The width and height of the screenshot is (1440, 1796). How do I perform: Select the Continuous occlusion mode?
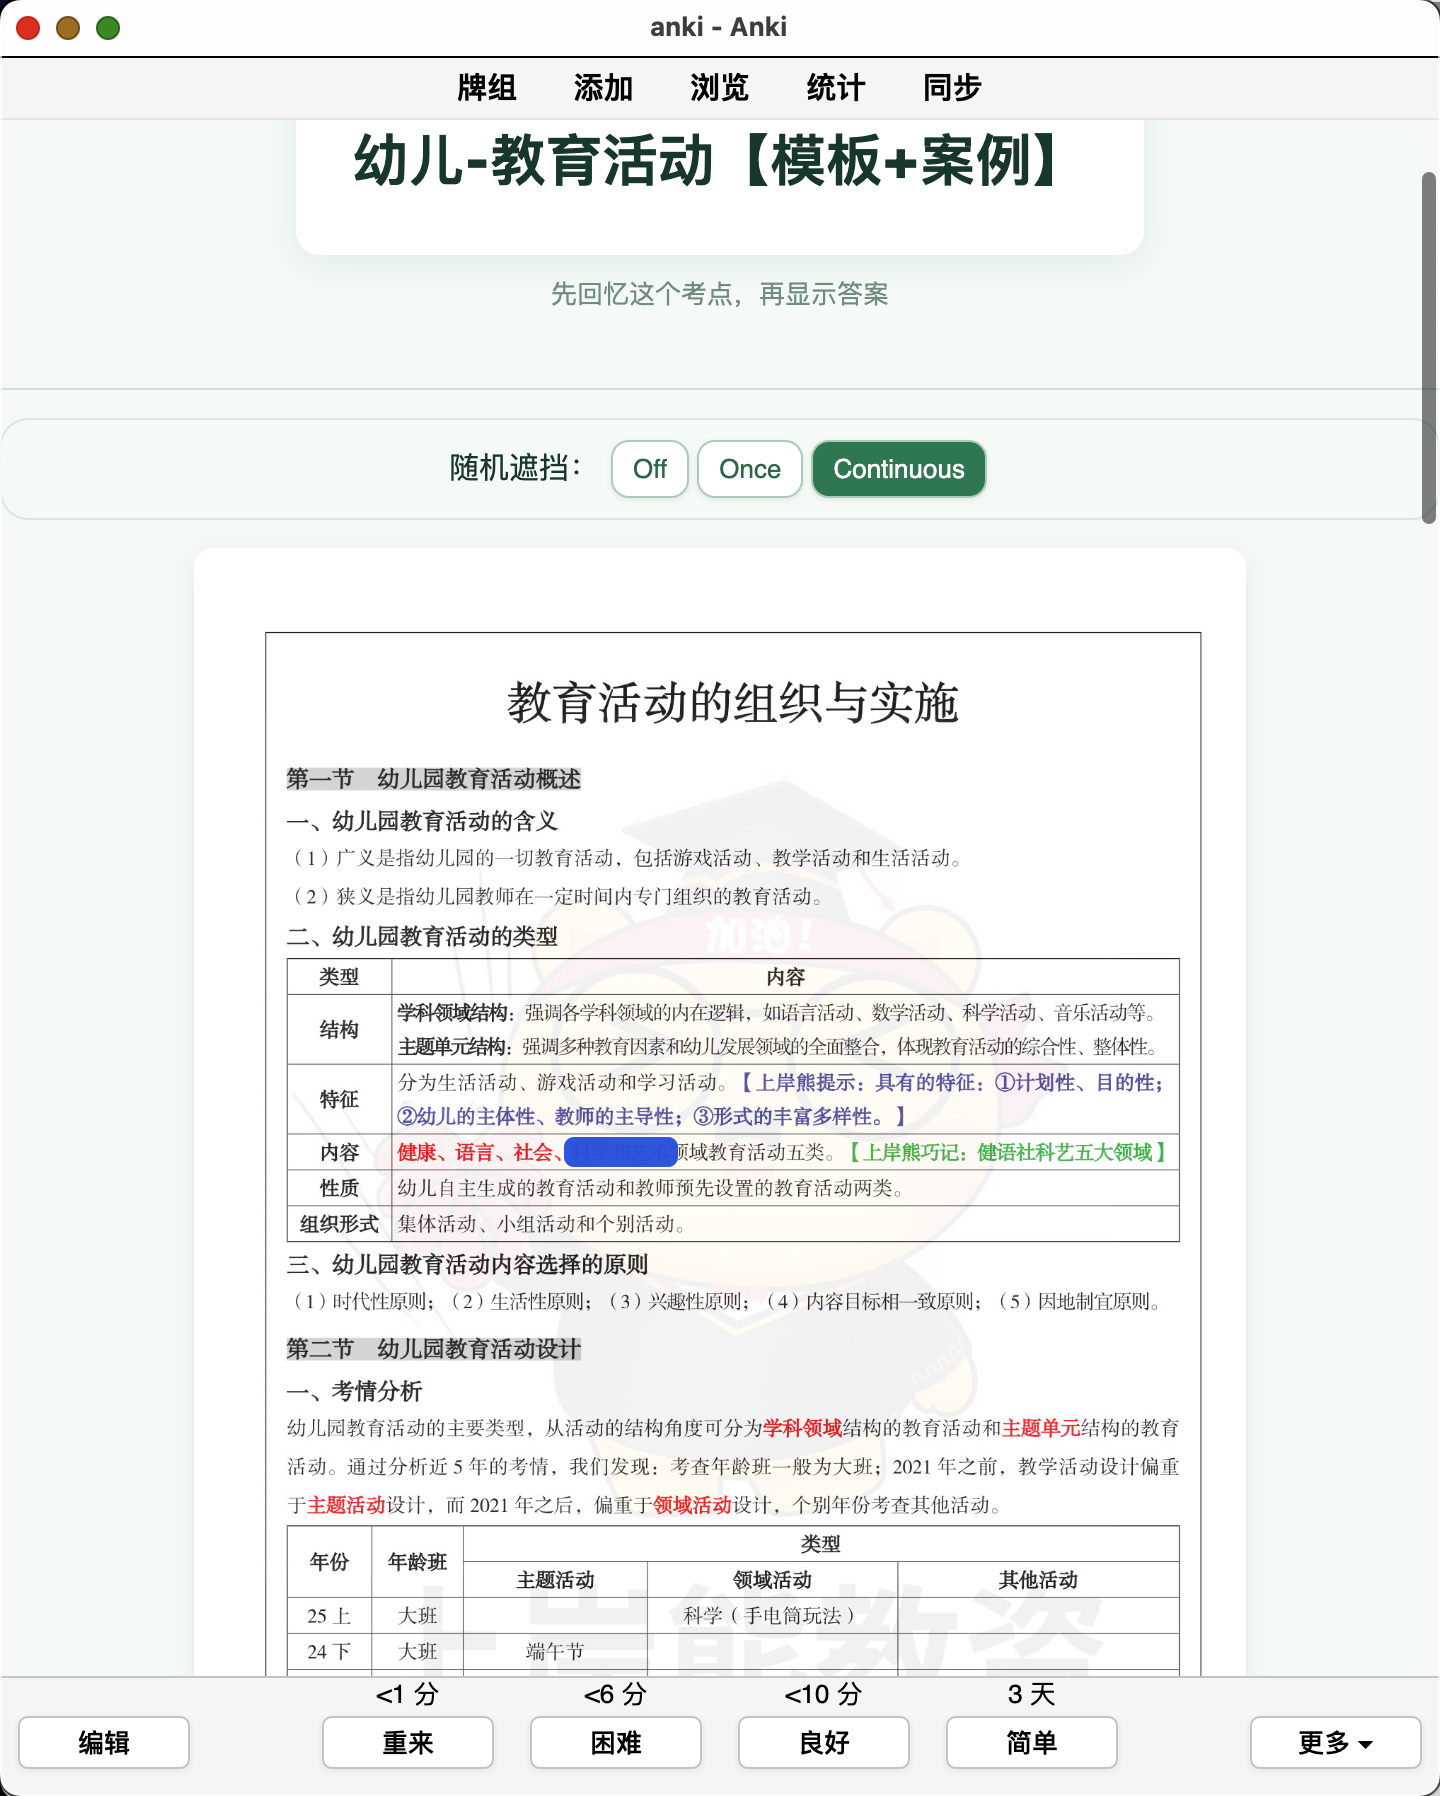899,469
